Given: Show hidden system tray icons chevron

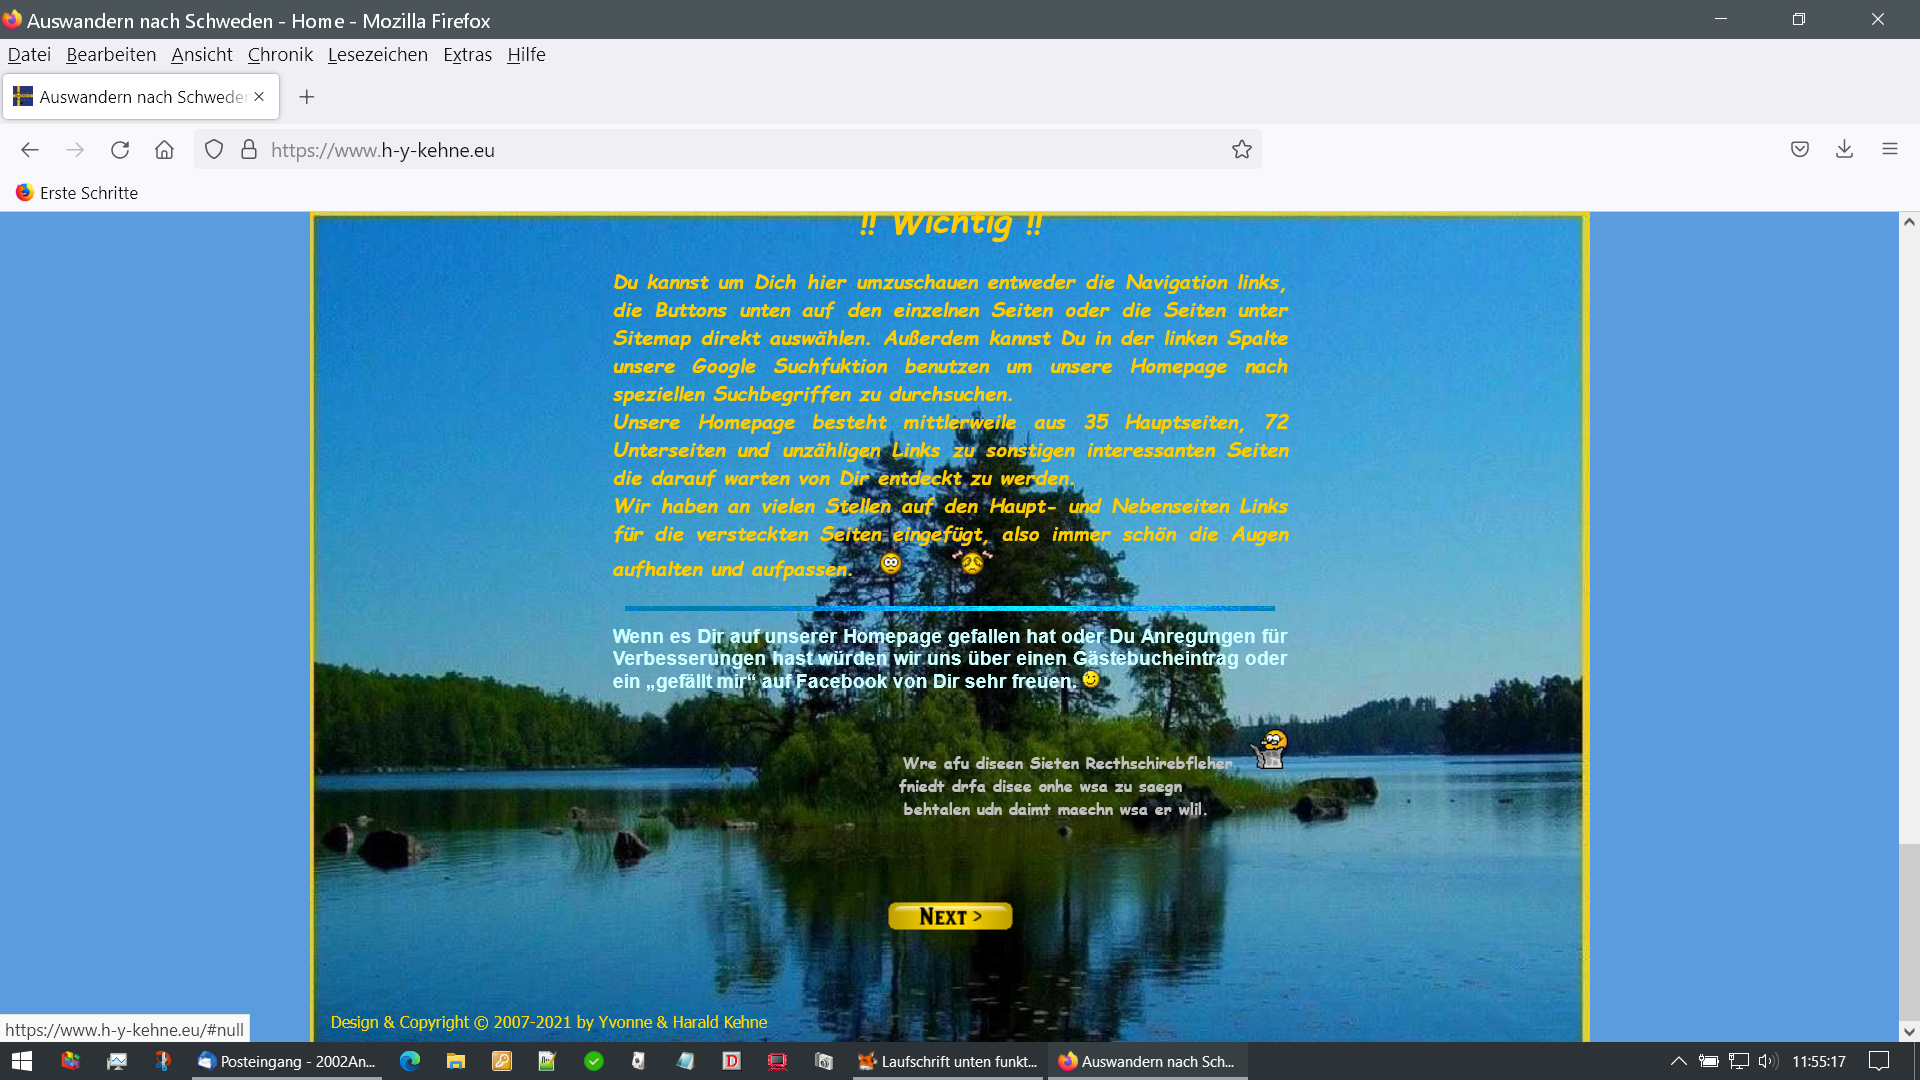Looking at the screenshot, I should pyautogui.click(x=1678, y=1061).
